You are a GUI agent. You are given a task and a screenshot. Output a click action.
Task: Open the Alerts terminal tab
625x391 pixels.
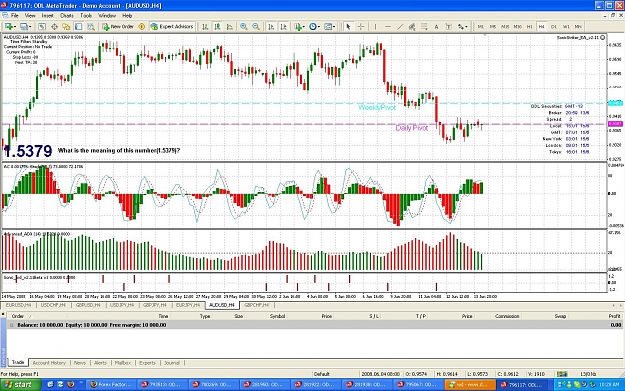(100, 363)
